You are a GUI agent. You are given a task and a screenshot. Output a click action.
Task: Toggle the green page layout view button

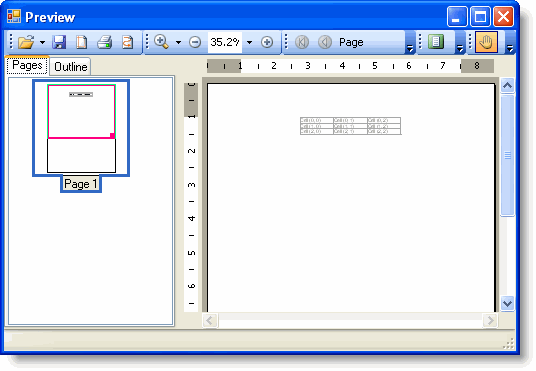point(436,42)
